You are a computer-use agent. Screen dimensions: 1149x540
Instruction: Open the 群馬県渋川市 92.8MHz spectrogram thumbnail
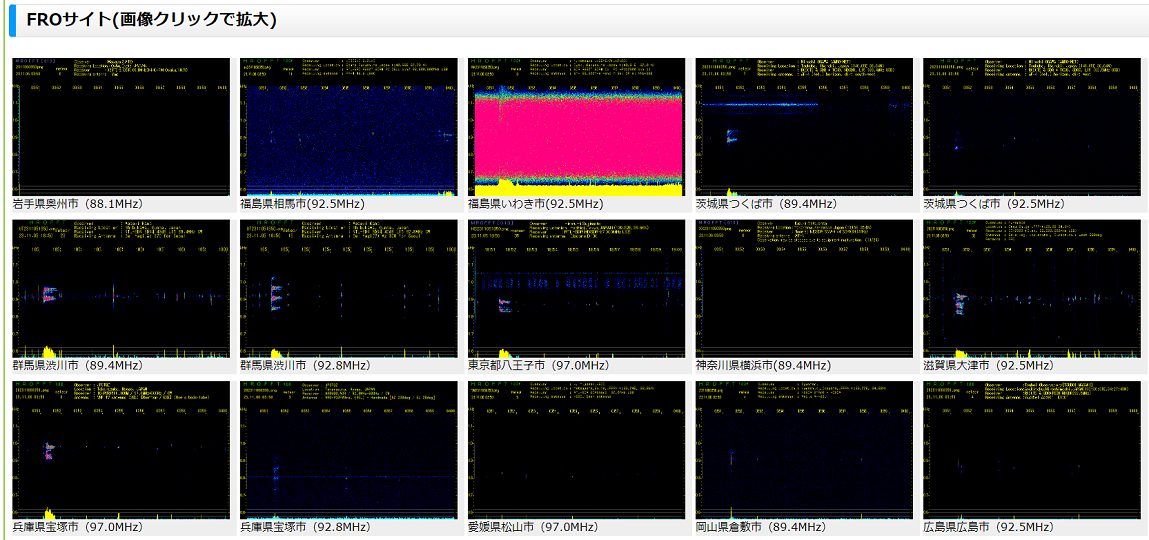coord(348,289)
